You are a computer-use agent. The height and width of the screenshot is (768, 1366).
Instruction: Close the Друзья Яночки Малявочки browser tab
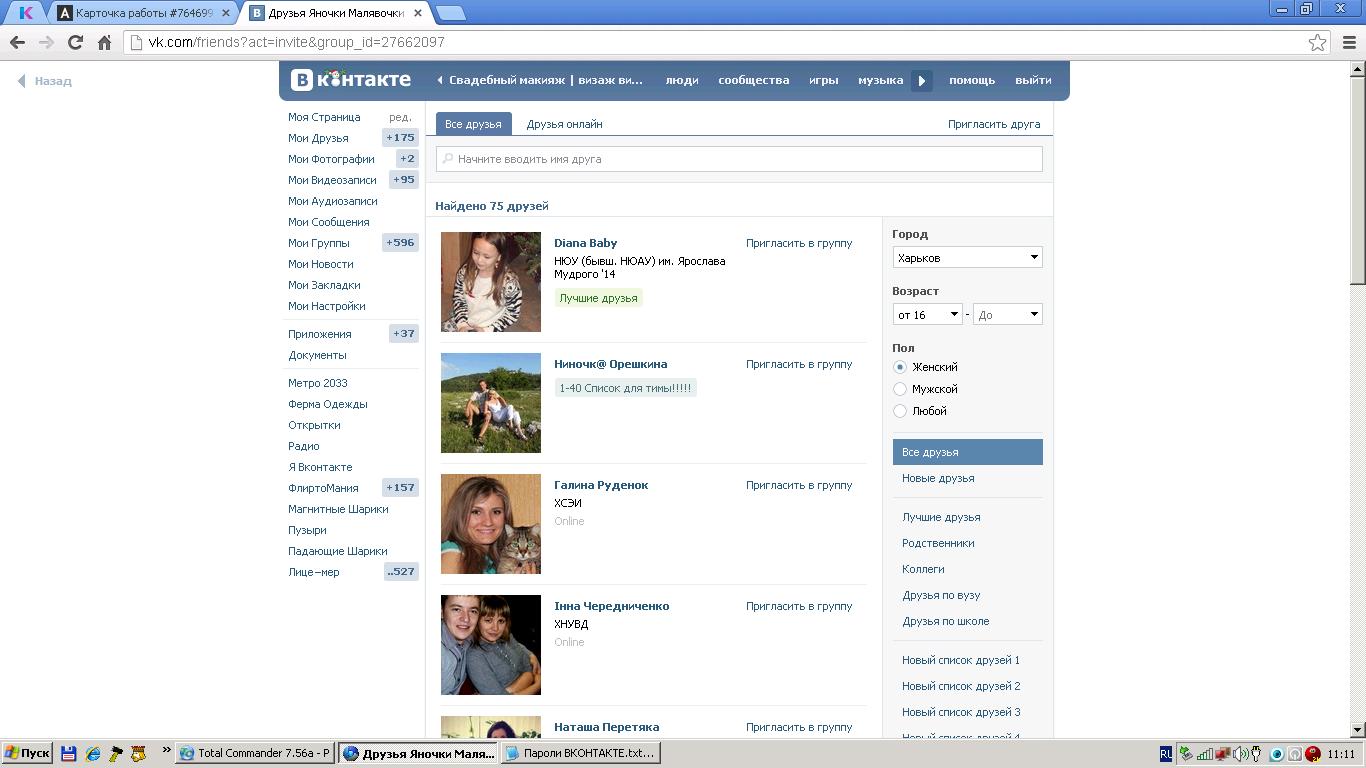coord(417,13)
